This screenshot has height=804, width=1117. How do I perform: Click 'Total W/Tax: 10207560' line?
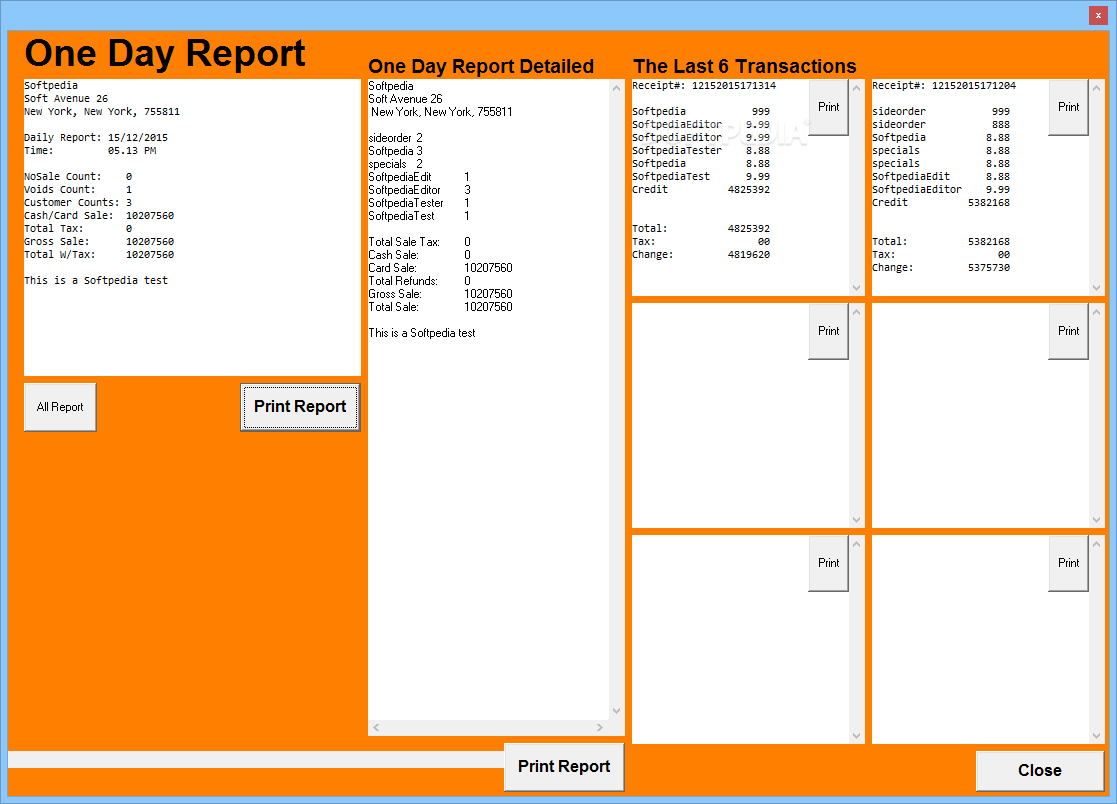click(x=99, y=254)
